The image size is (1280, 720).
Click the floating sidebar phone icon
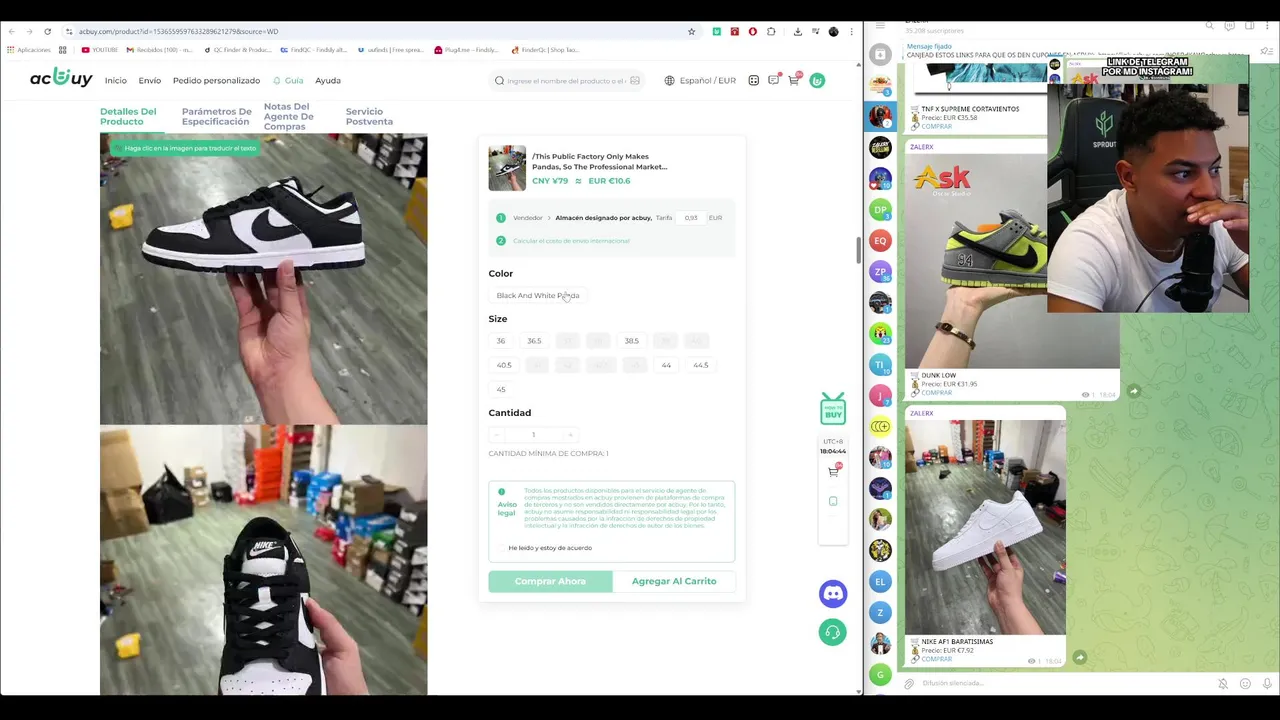pos(833,501)
